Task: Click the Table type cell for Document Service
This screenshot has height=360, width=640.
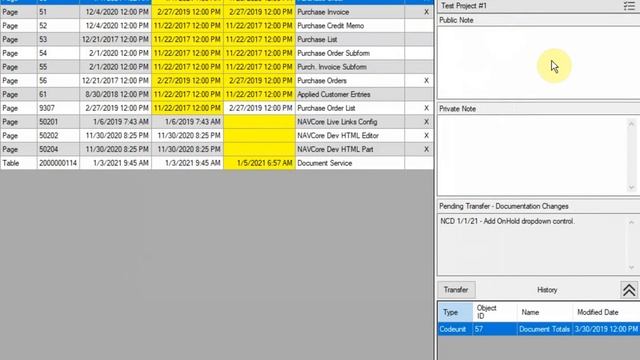Action: tap(18, 163)
